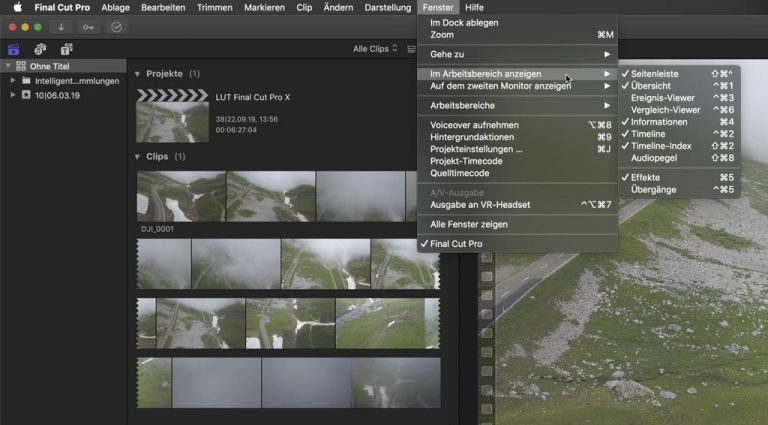Click the import media arrow button
Viewport: 768px width, 425px height.
tap(61, 27)
